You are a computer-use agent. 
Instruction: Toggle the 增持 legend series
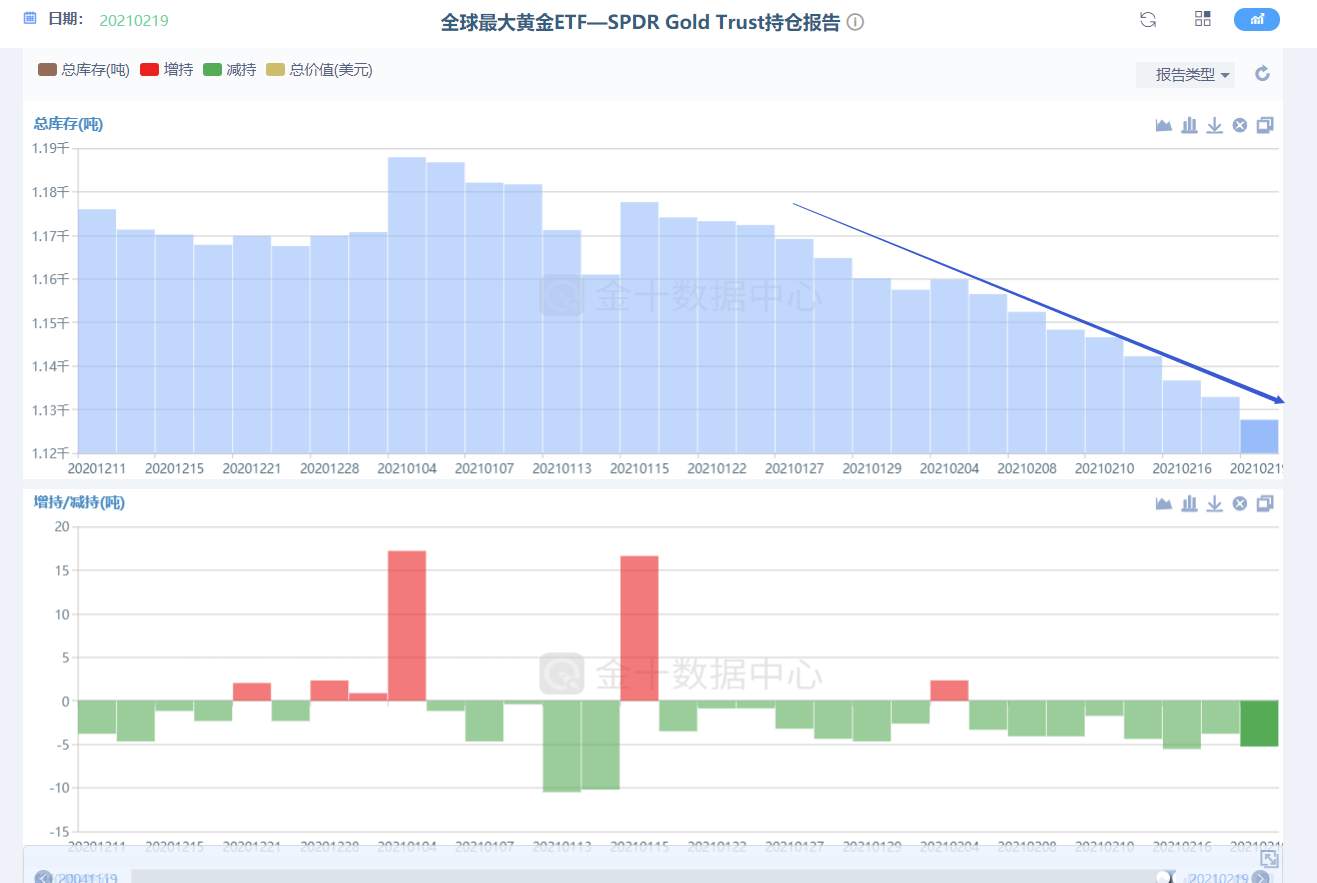(166, 70)
